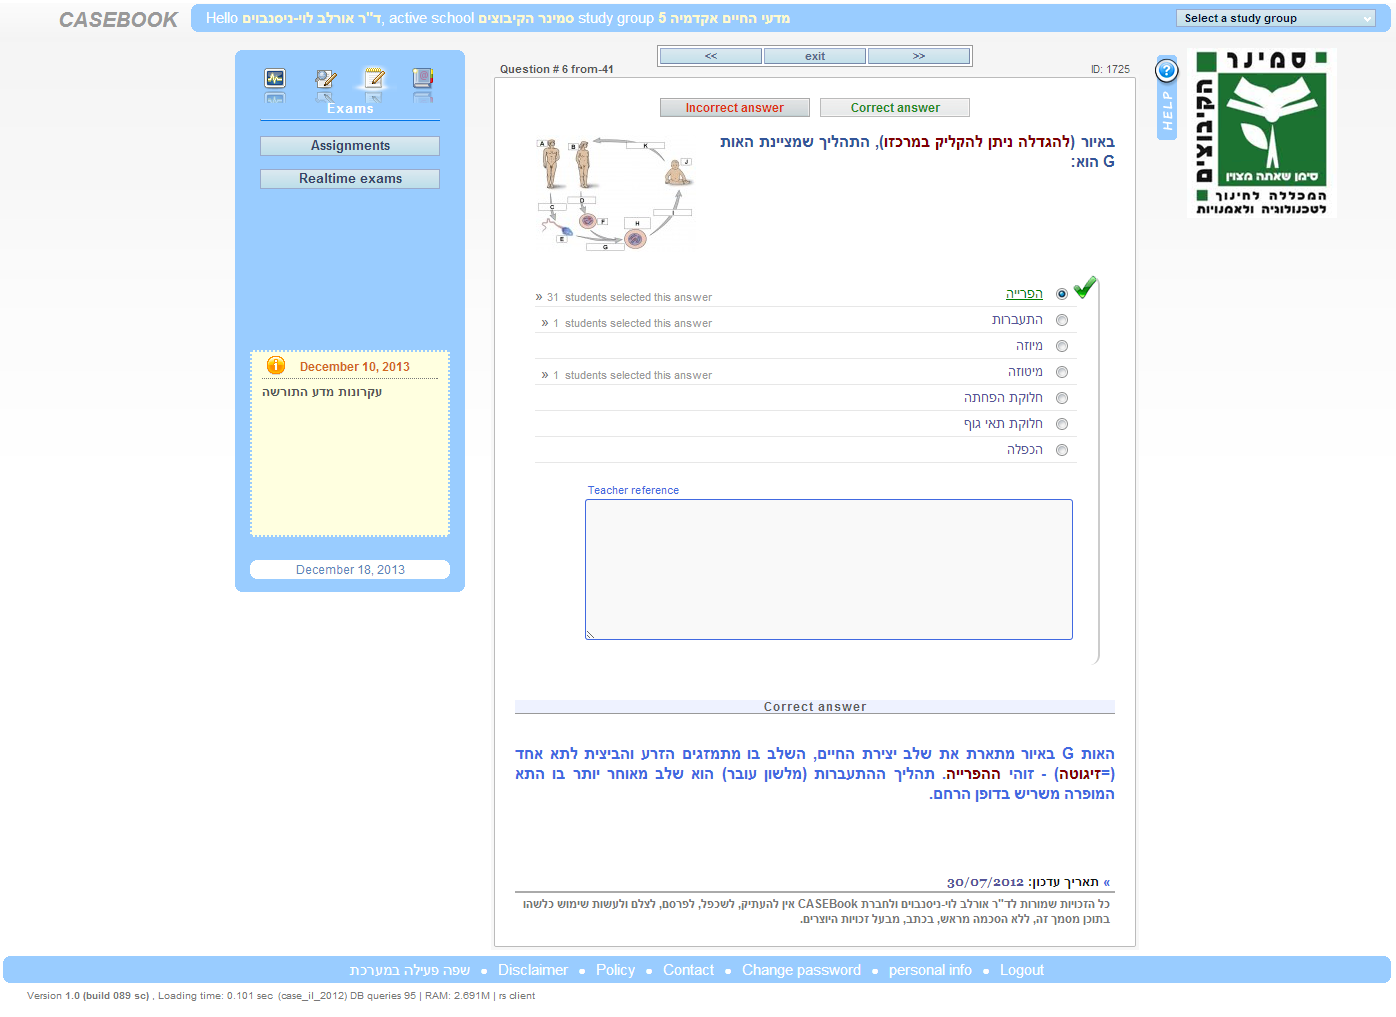Open the Contact footer link
The image size is (1396, 1017).
pos(689,970)
